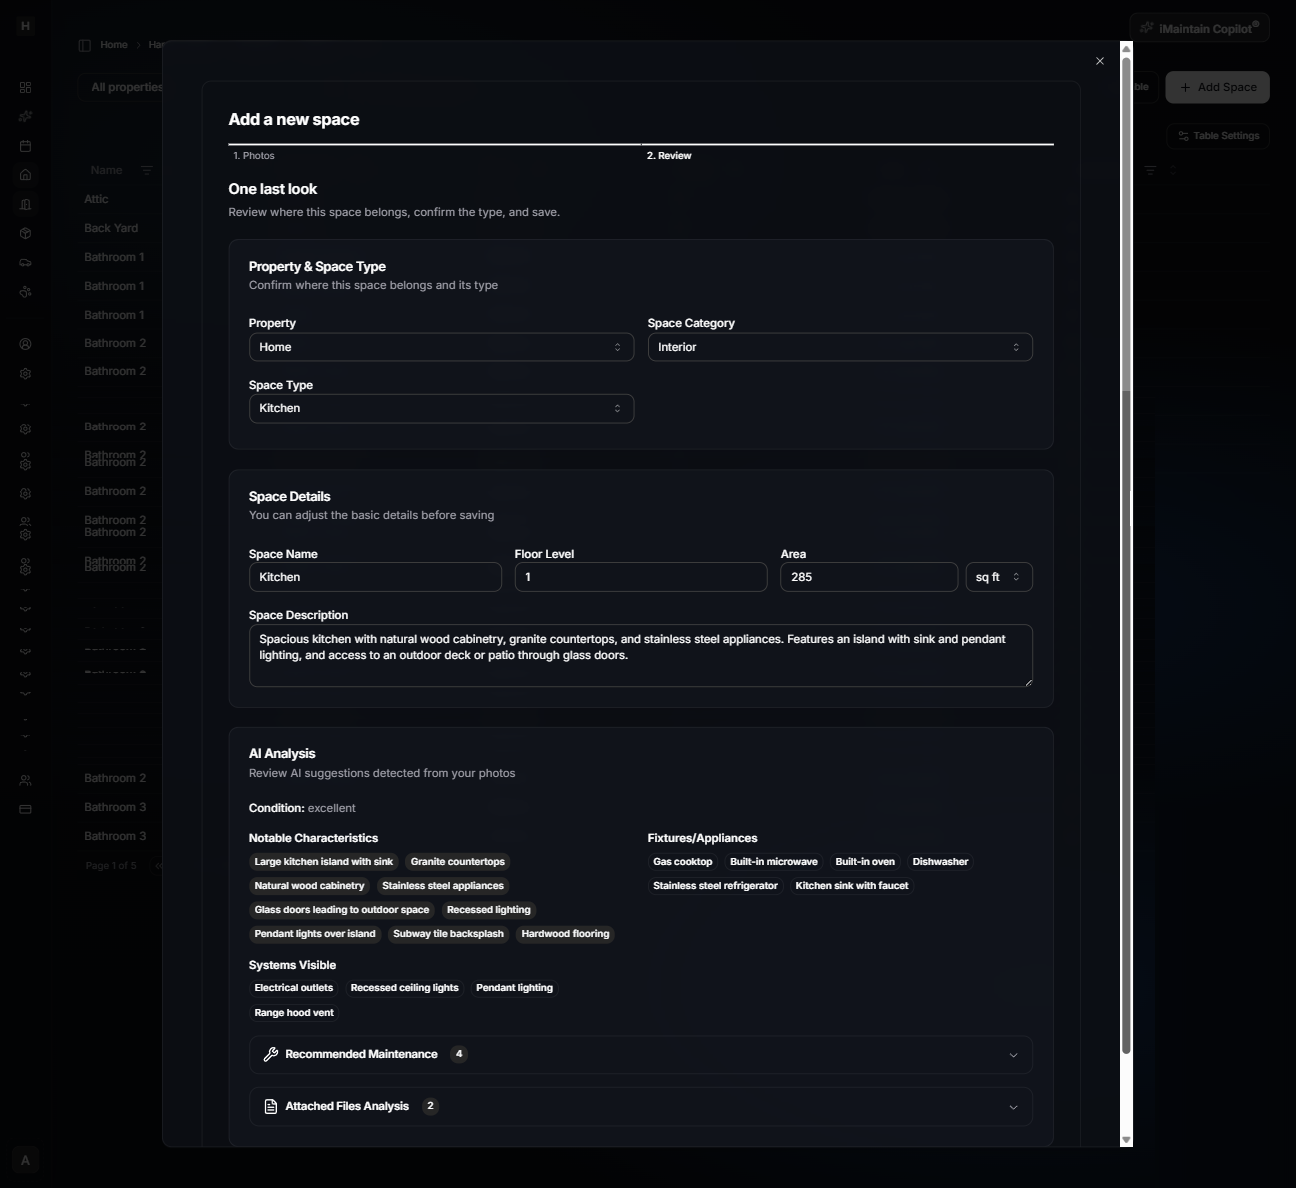The width and height of the screenshot is (1296, 1188).
Task: Switch to the Photos step
Action: pos(254,156)
